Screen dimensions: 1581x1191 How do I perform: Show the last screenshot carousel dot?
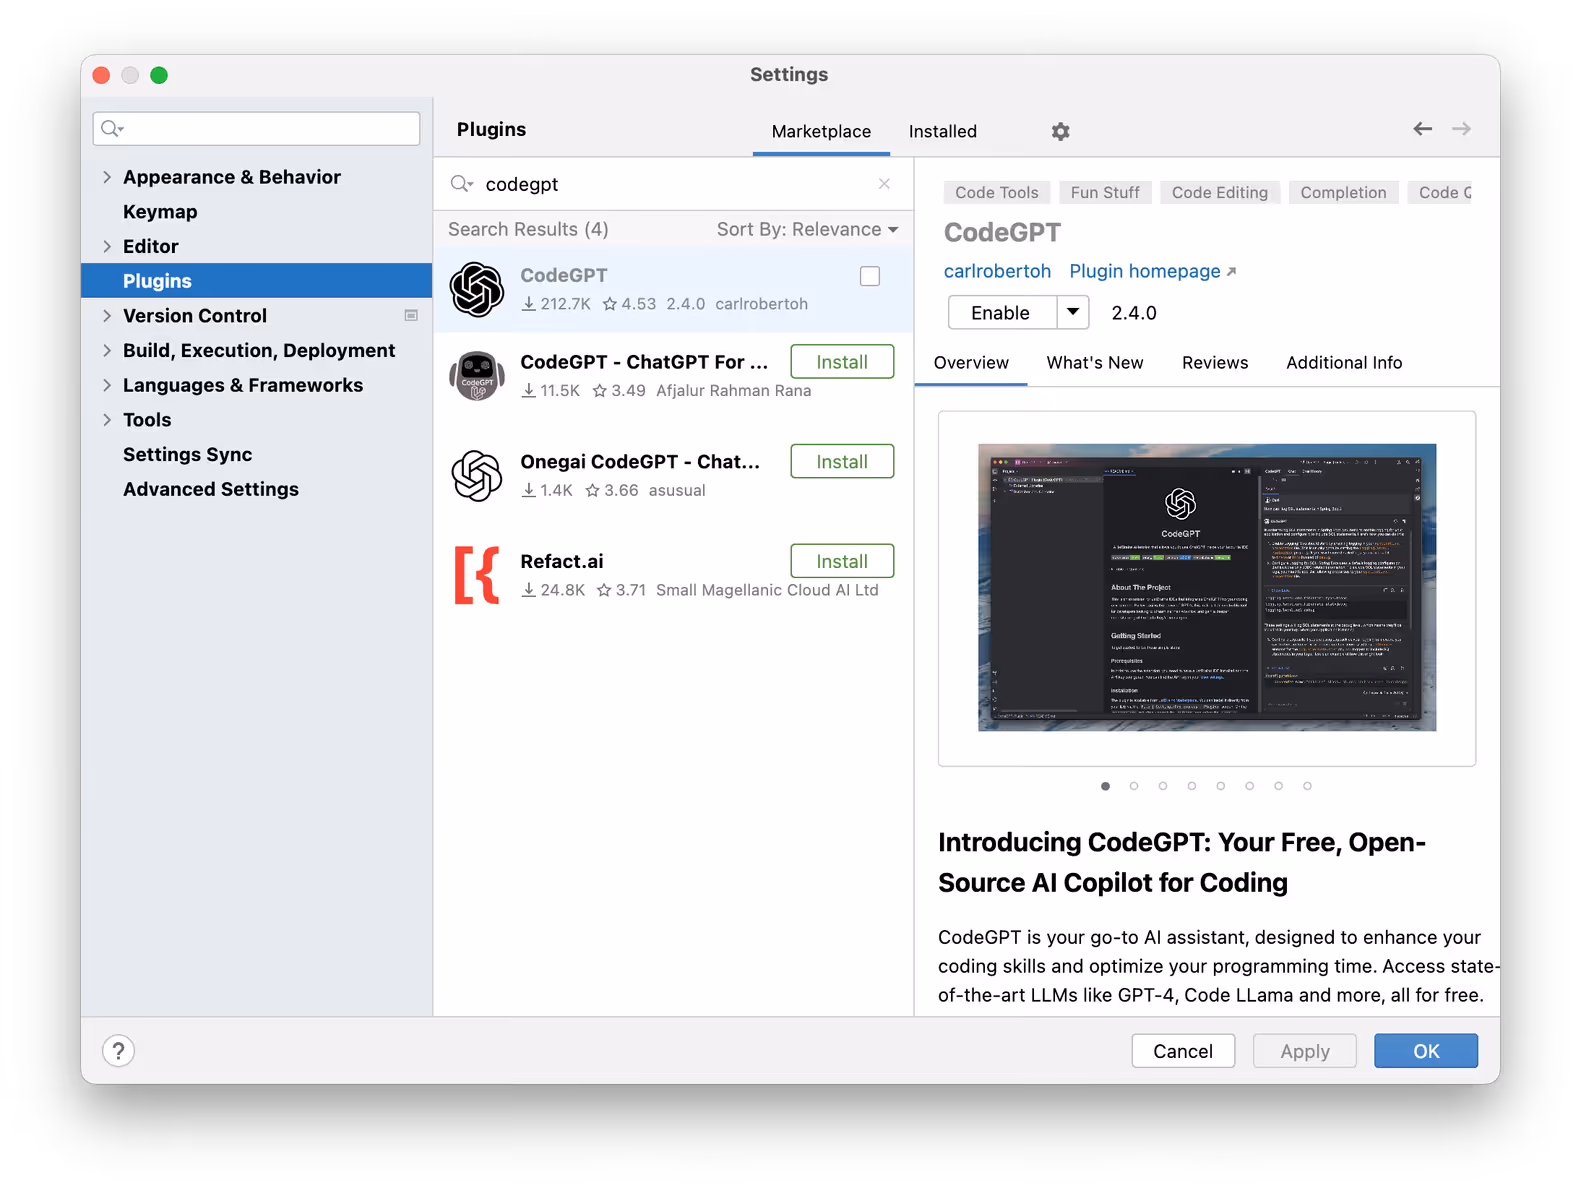click(x=1307, y=786)
